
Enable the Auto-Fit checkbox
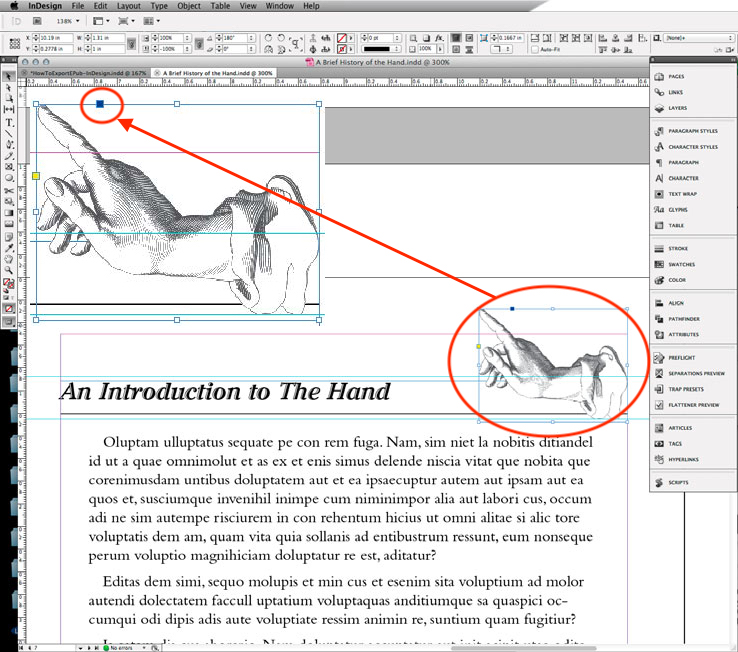535,48
